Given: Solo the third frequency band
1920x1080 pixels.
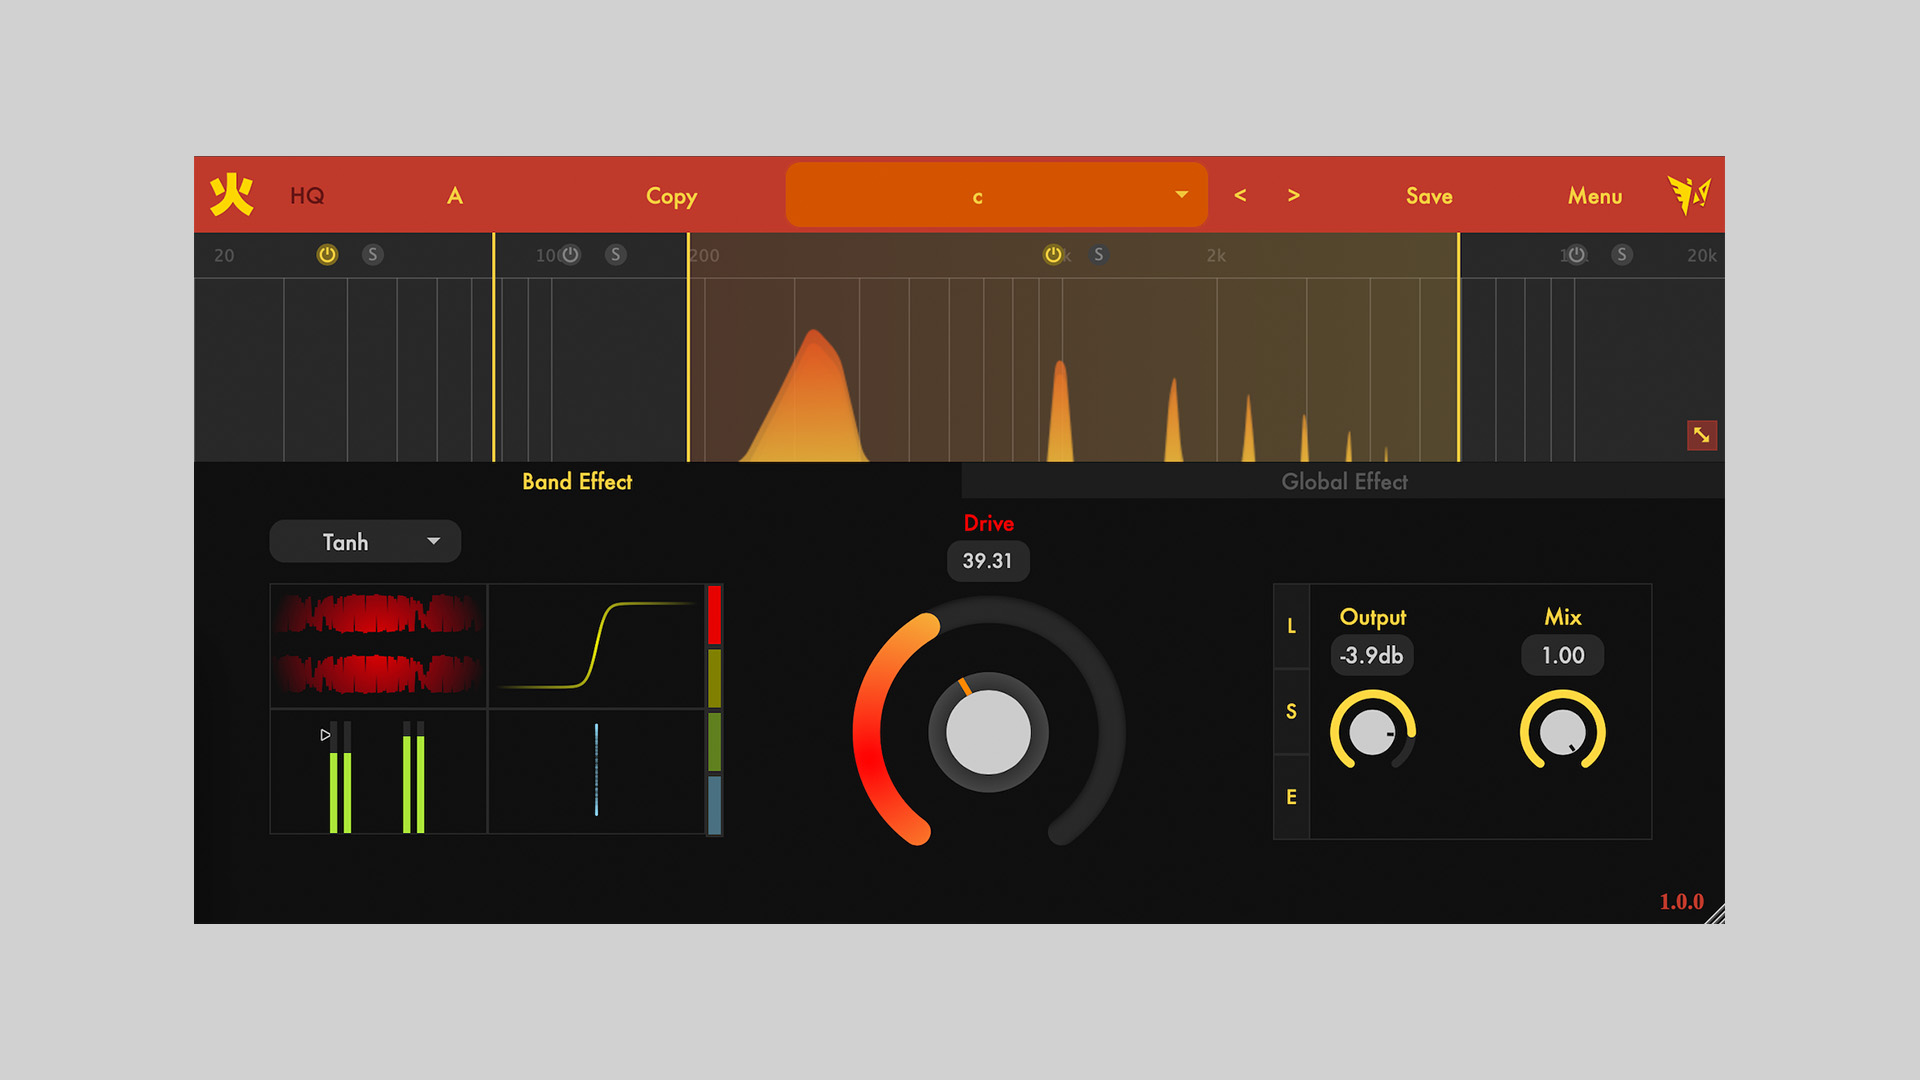Looking at the screenshot, I should pos(1098,255).
